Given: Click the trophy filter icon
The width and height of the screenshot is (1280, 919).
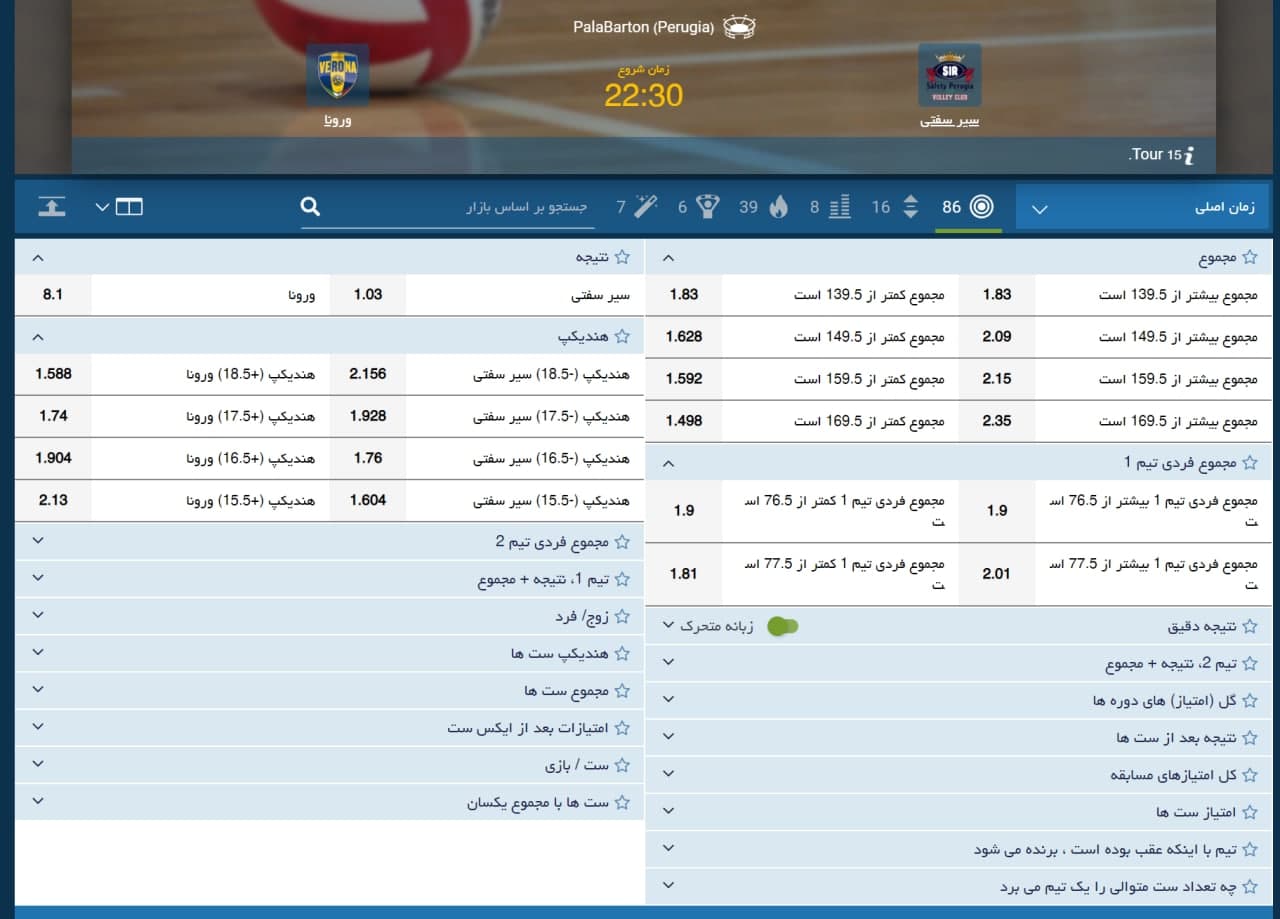Looking at the screenshot, I should click(x=707, y=207).
